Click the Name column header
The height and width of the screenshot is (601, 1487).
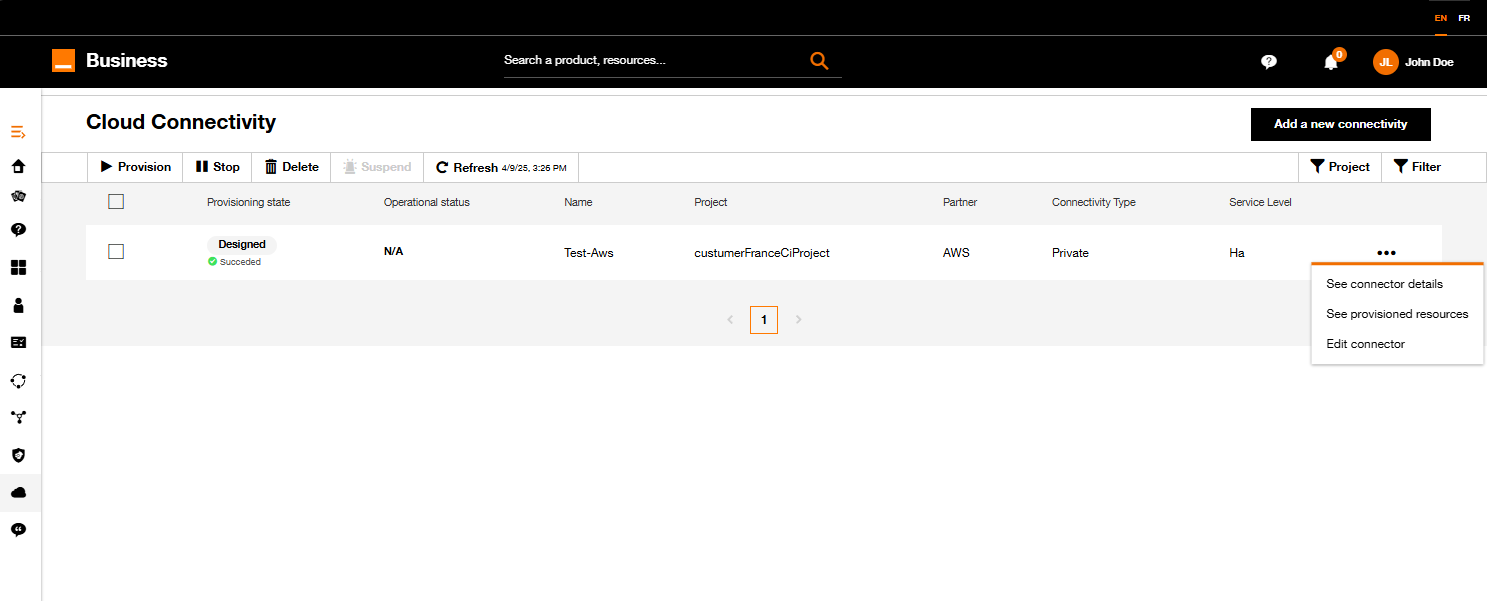(578, 202)
